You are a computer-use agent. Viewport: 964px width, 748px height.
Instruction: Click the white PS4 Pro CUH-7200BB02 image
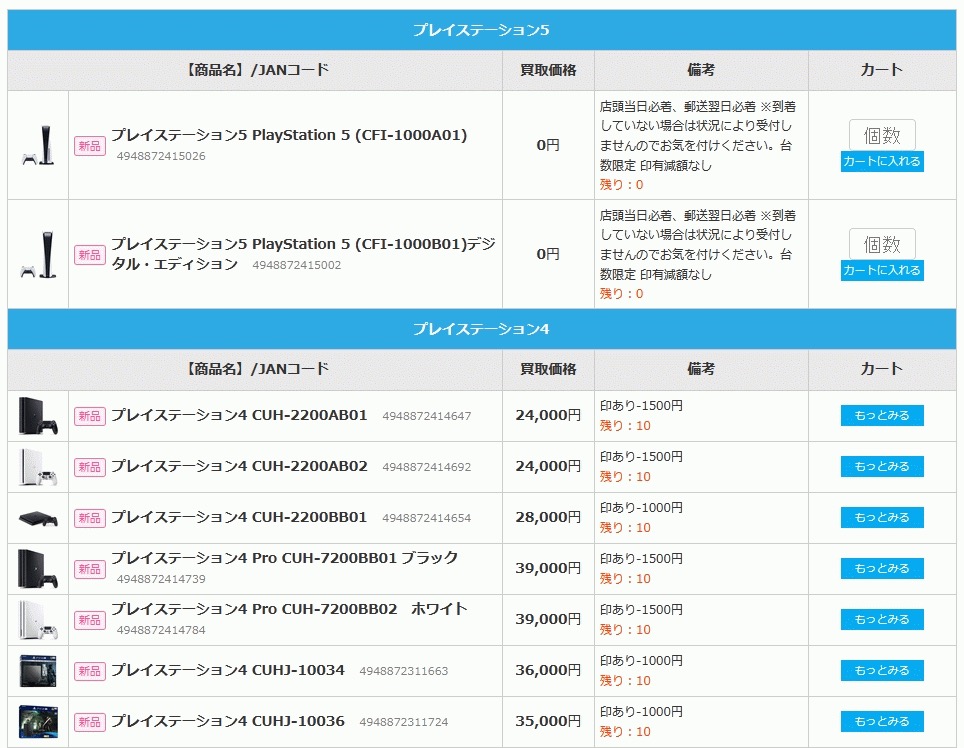[38, 620]
